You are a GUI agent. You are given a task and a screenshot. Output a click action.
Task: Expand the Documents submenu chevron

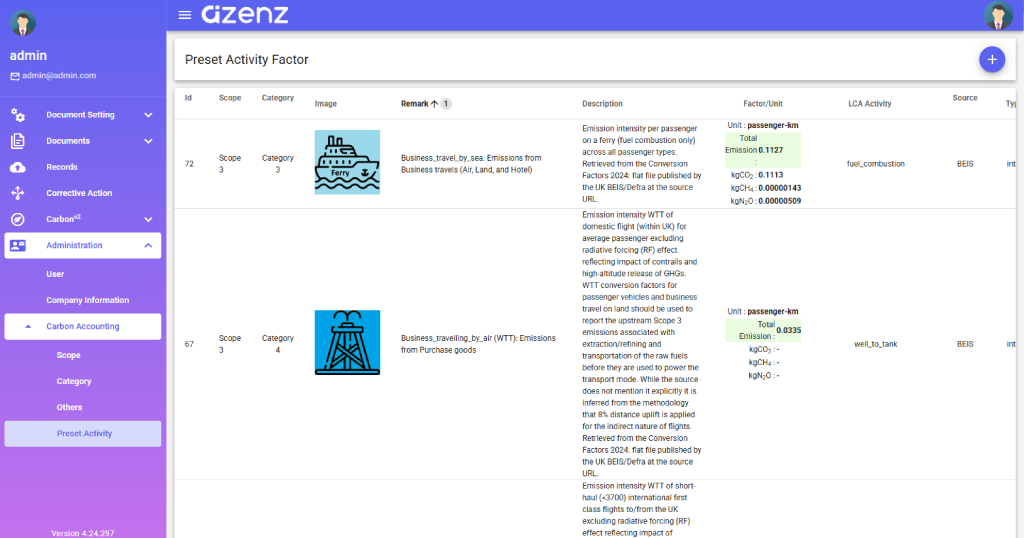[148, 141]
